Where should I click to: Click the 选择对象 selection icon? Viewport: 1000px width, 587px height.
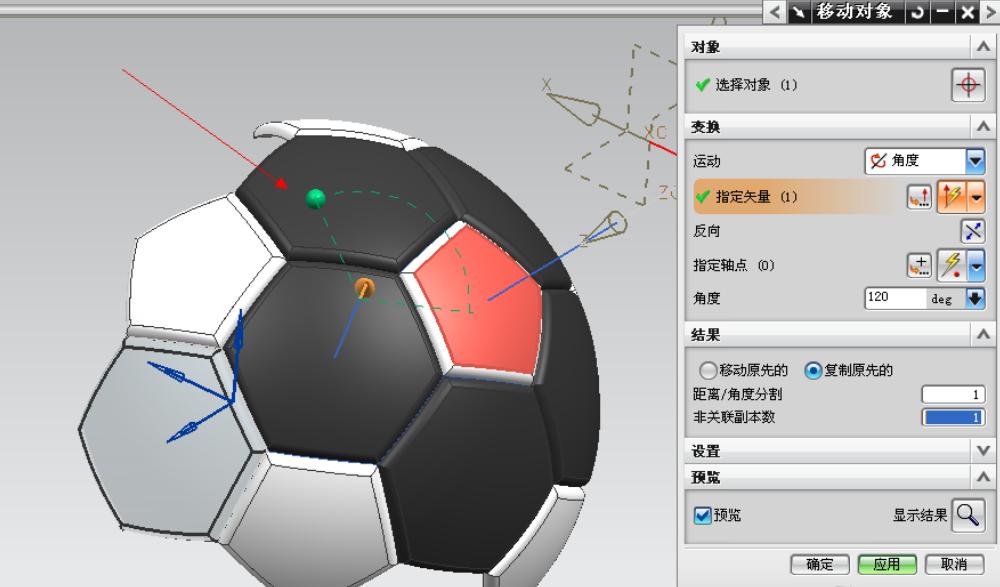[969, 86]
